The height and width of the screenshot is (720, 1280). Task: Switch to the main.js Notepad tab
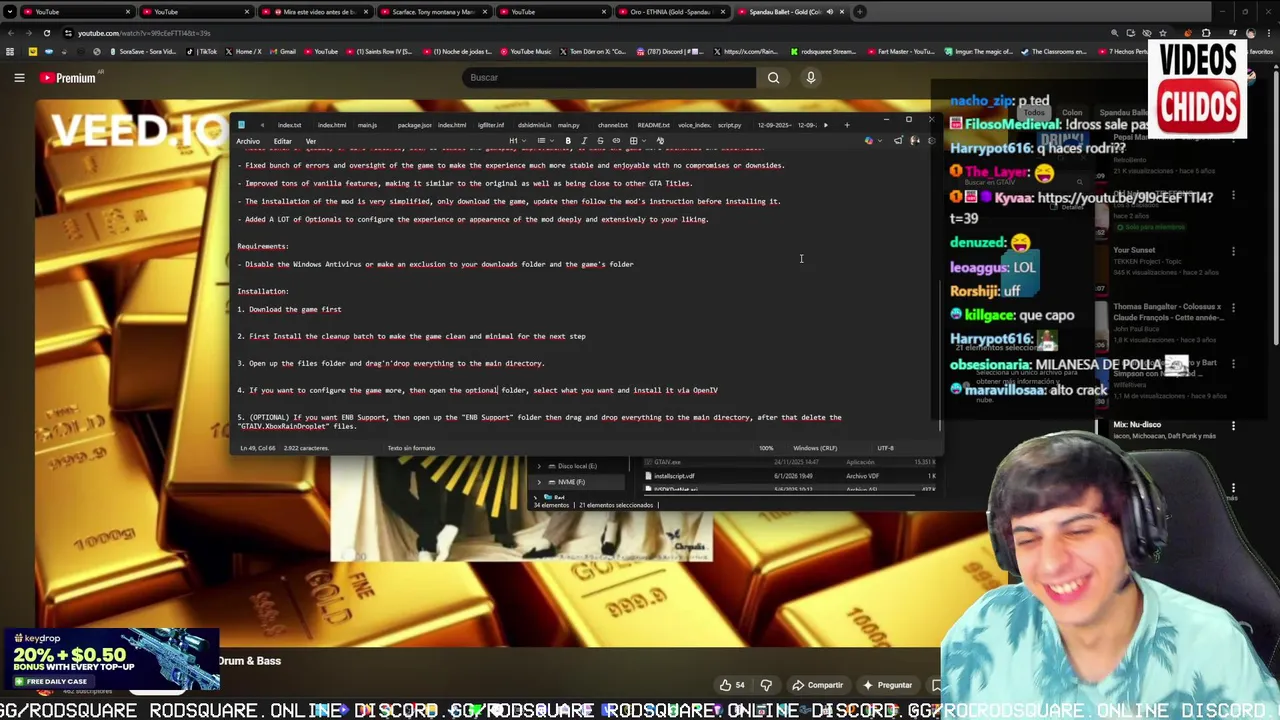(367, 125)
